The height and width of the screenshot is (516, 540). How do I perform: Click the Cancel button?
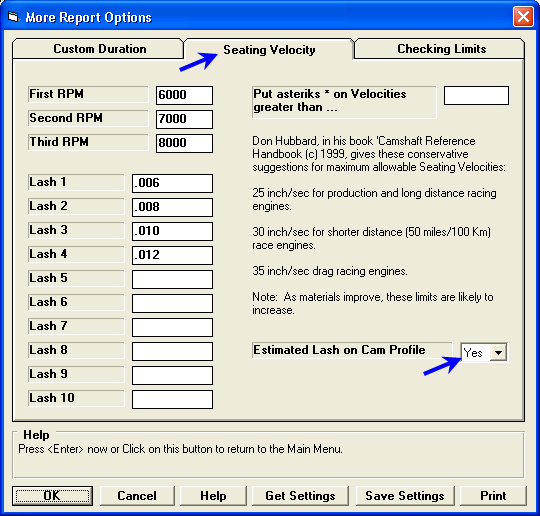coord(137,496)
